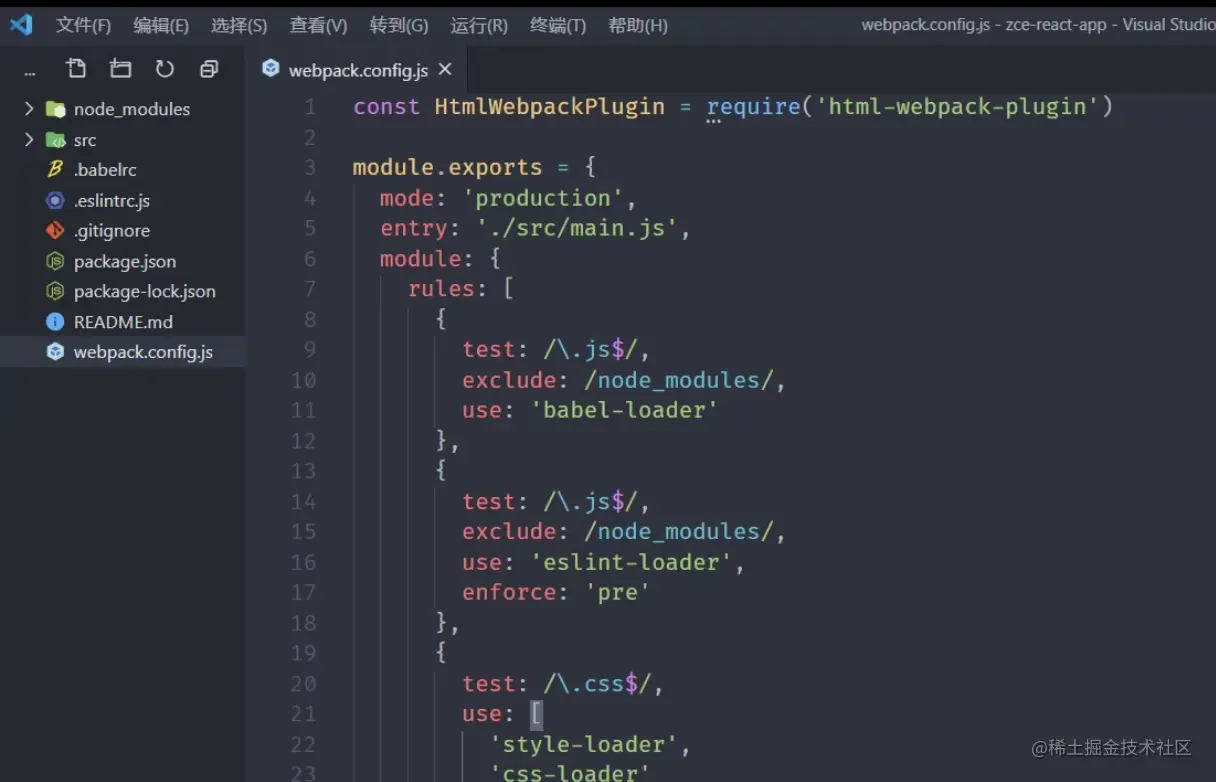Open the 编辑(E) menu
1216x782 pixels.
click(x=161, y=25)
